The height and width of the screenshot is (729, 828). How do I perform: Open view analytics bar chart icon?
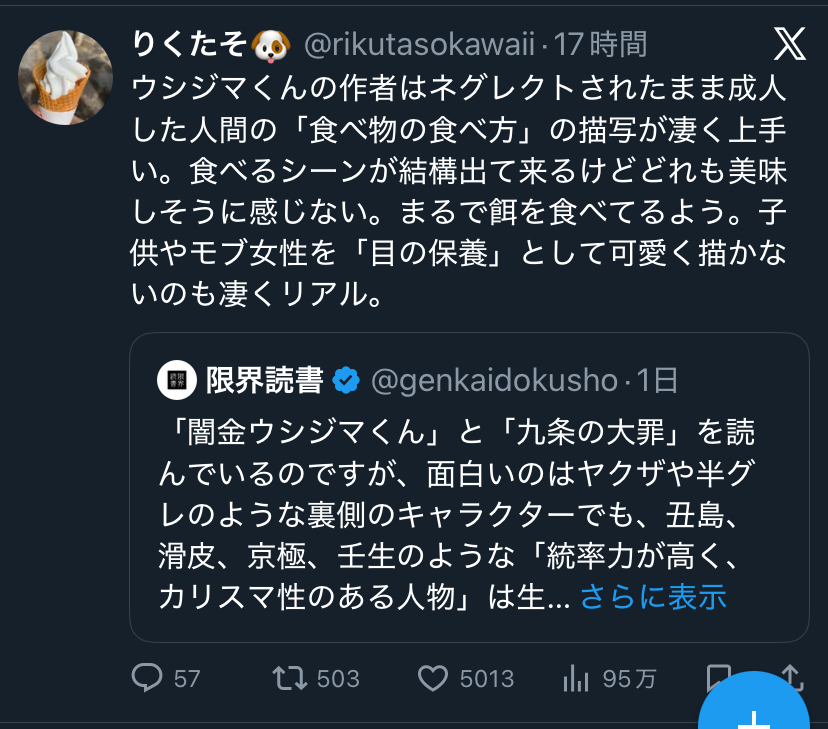coord(575,679)
